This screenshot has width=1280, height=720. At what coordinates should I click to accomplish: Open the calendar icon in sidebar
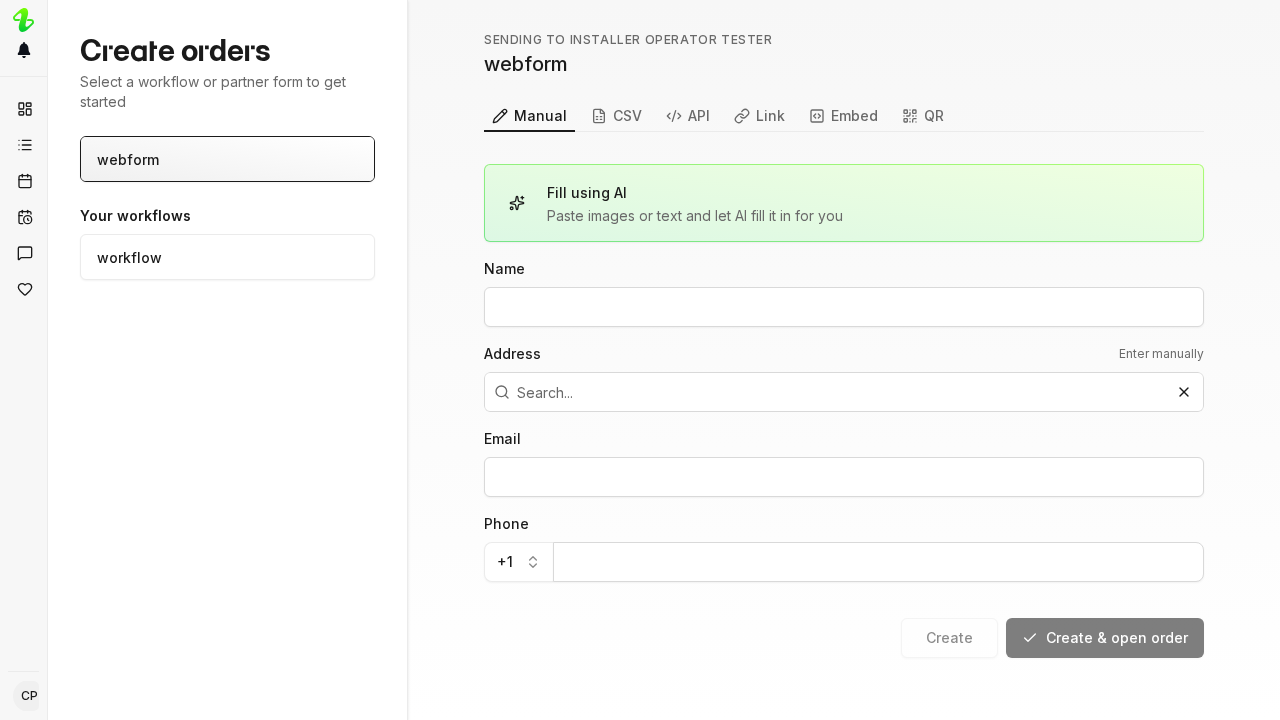25,181
